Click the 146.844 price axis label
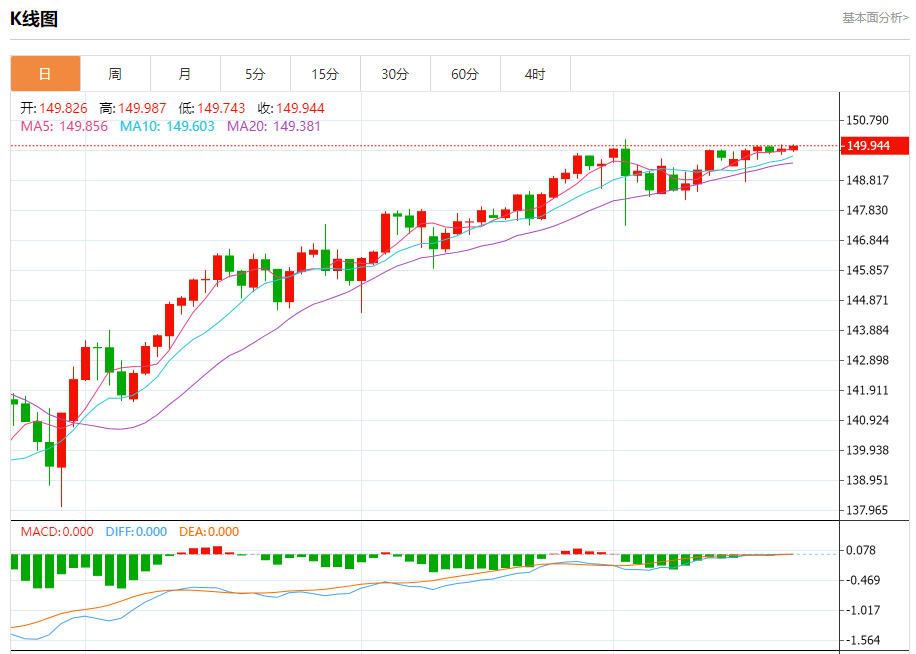 click(868, 240)
